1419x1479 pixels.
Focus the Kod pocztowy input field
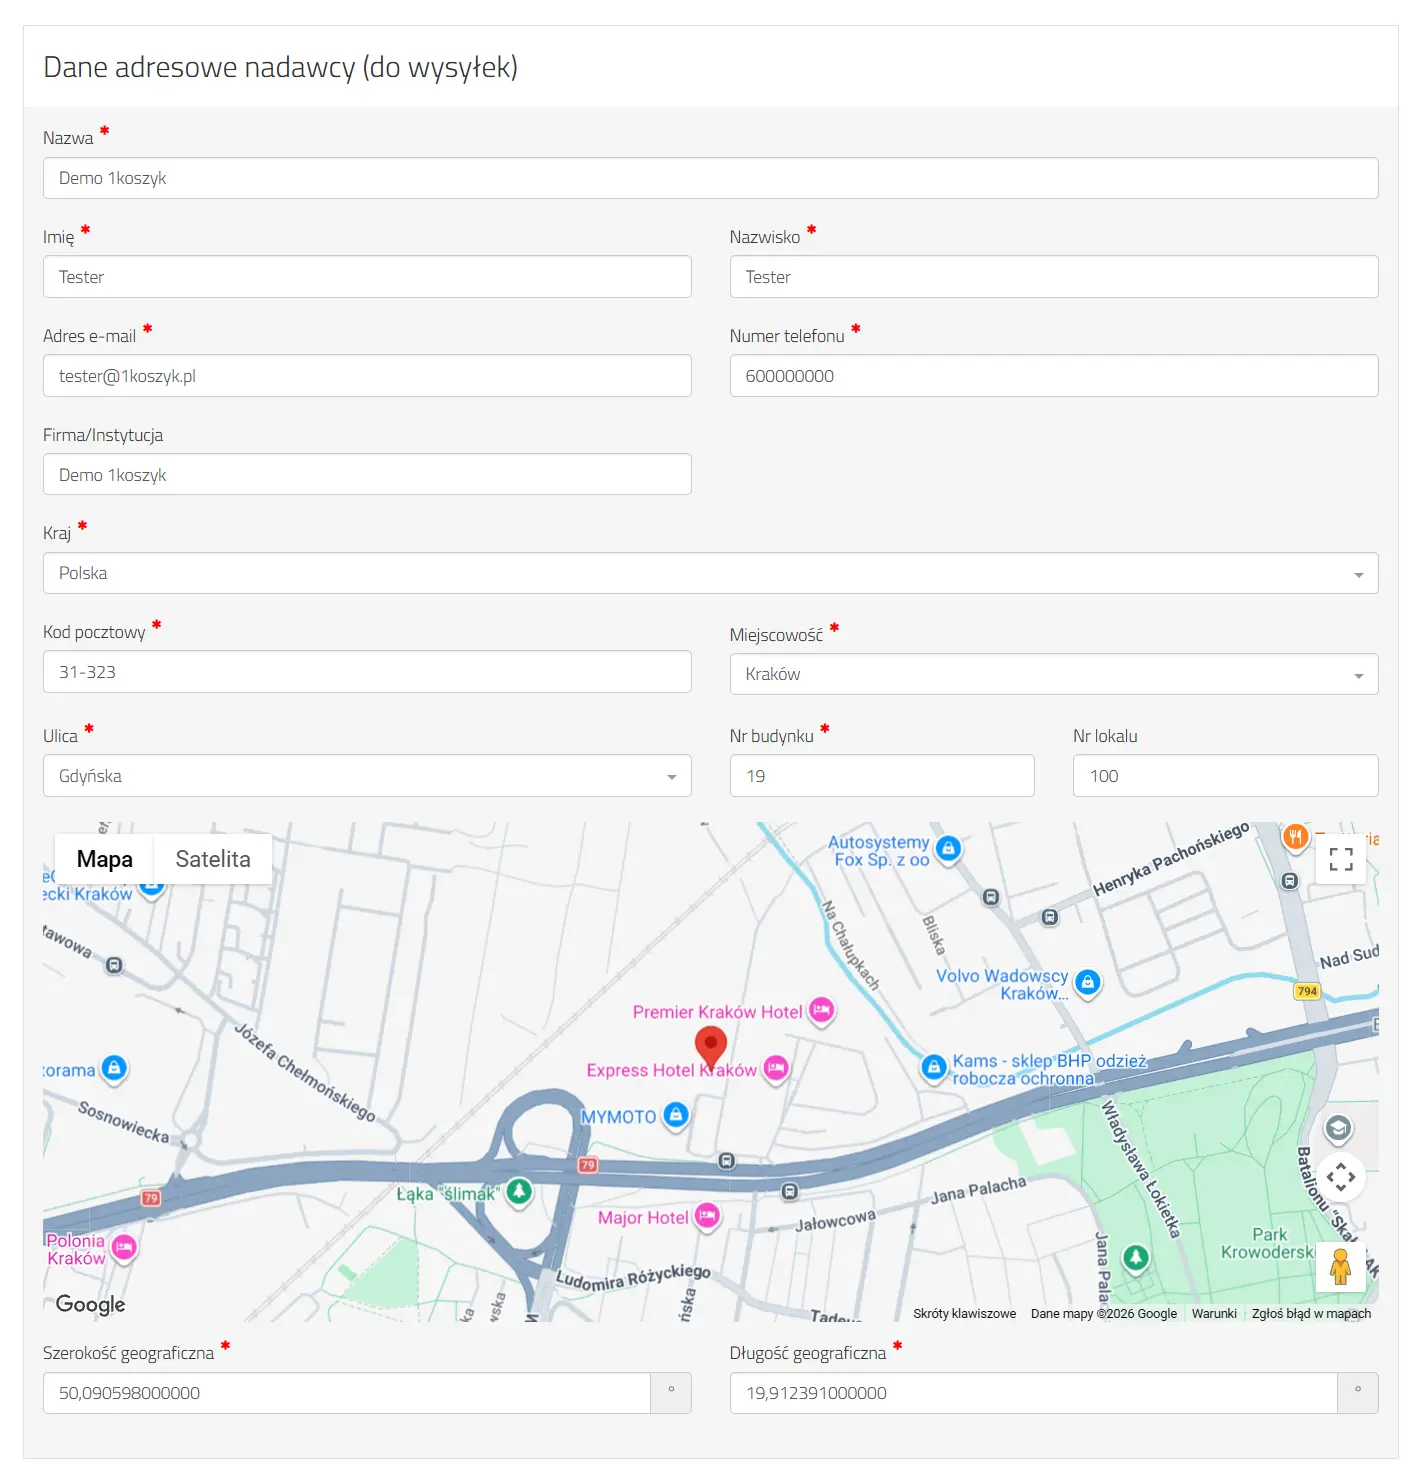point(367,672)
